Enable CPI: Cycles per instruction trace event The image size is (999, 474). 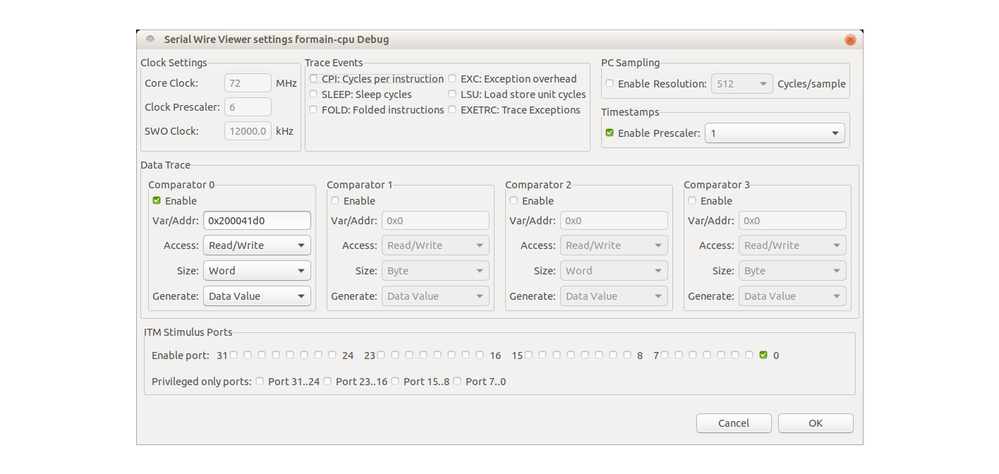[313, 79]
